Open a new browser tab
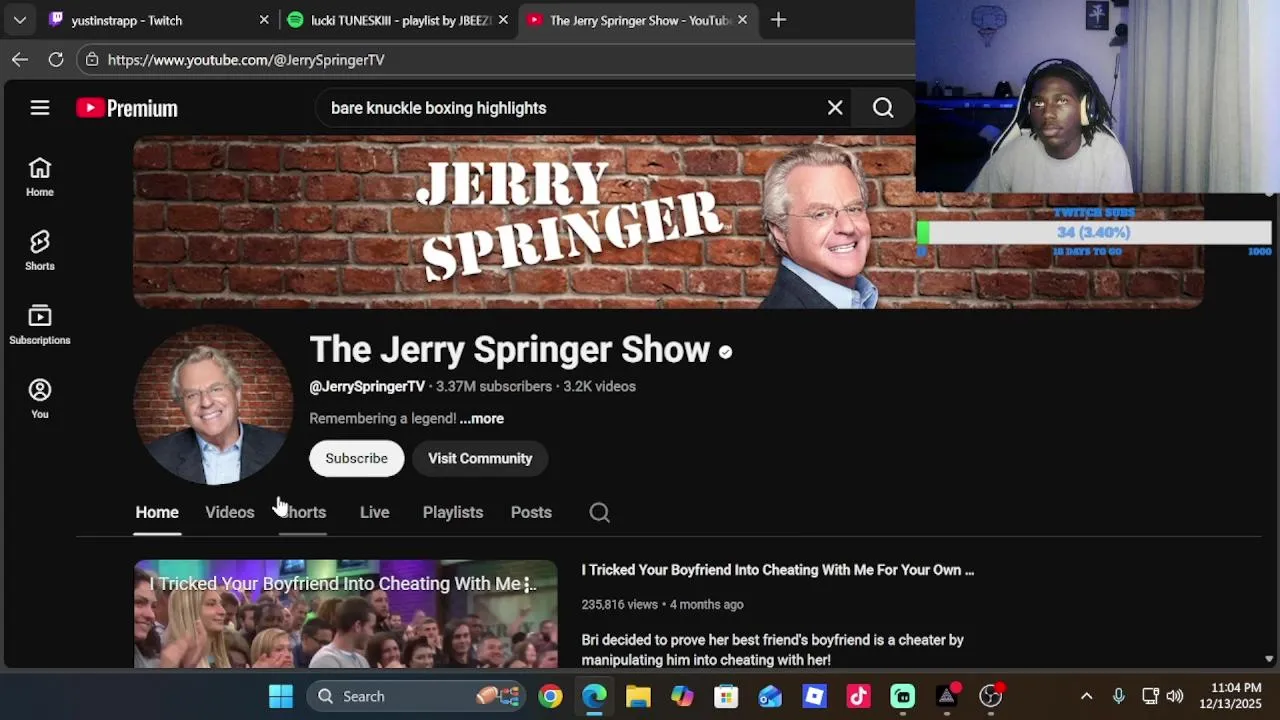The image size is (1280, 720). click(778, 20)
